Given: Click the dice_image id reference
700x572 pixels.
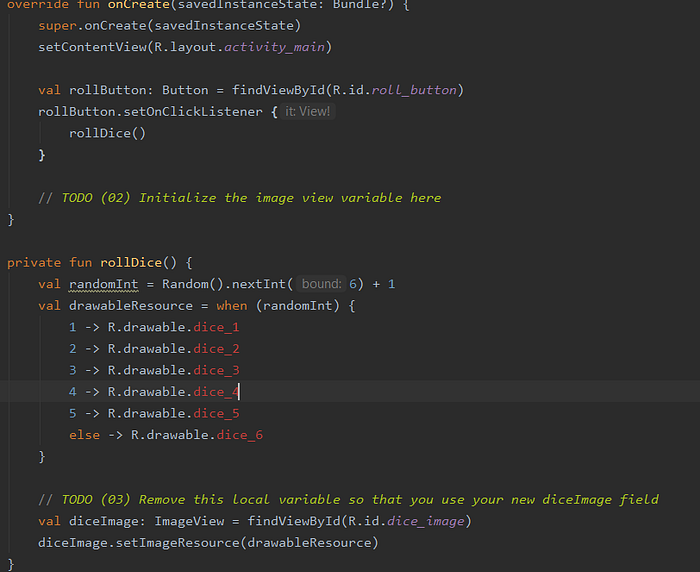Looking at the screenshot, I should coord(426,521).
